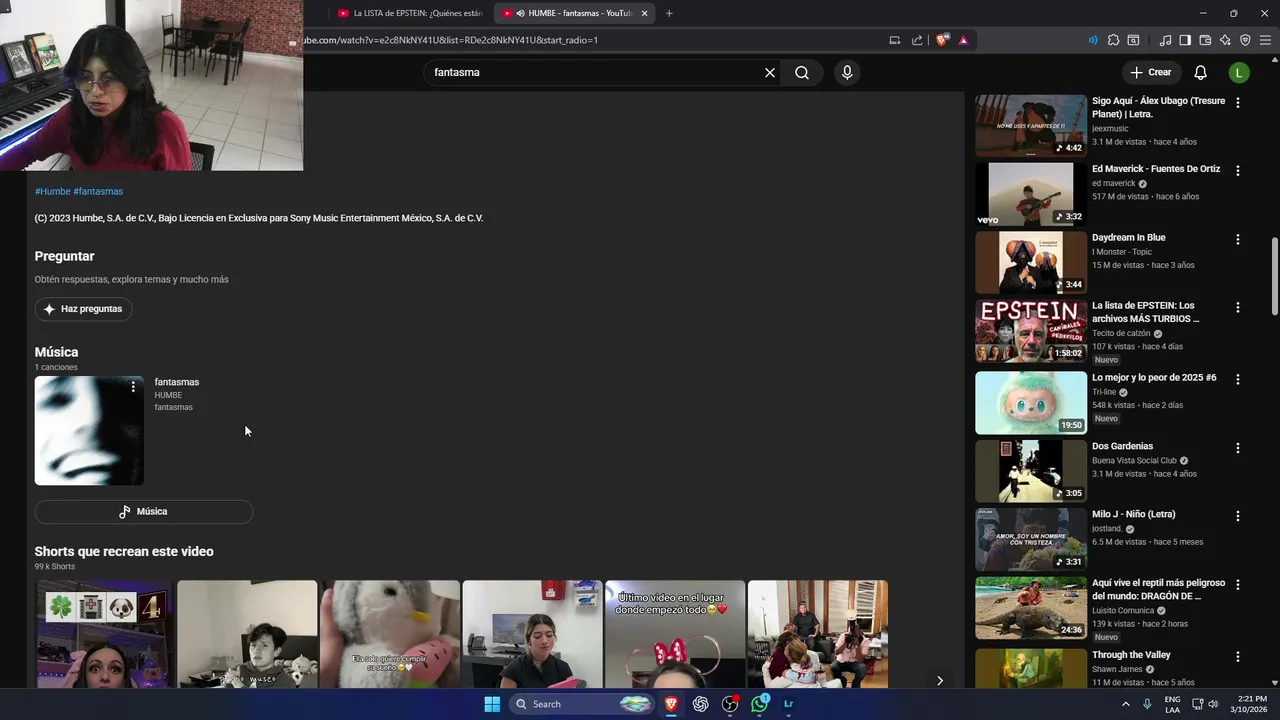Screen dimensions: 1280x720
Task: Click the #fantasmas hashtag link
Action: 98,191
